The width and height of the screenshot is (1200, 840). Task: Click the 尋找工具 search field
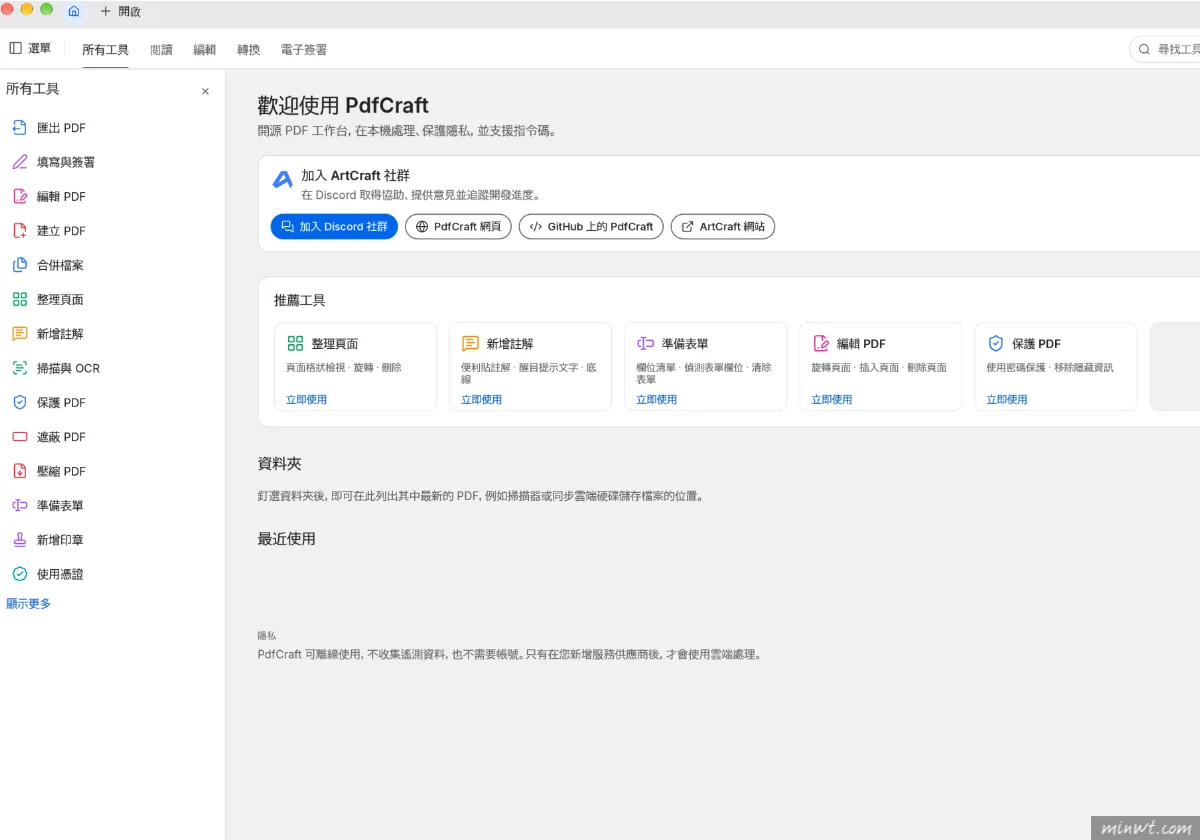(x=1166, y=49)
